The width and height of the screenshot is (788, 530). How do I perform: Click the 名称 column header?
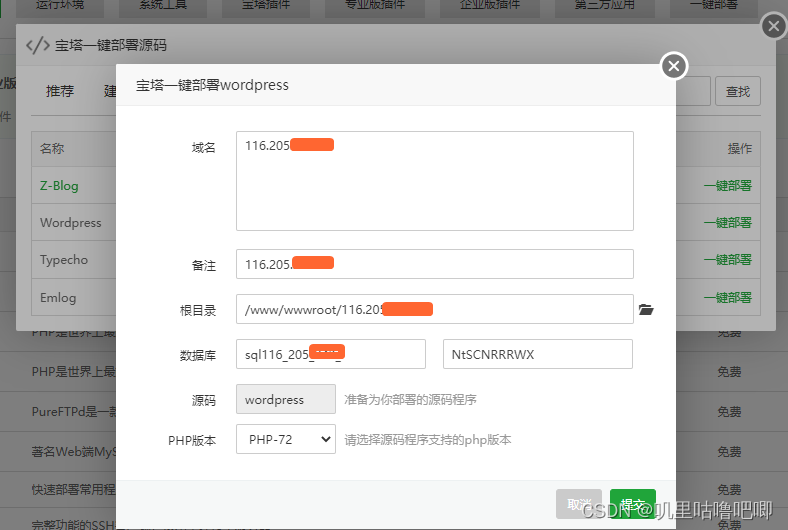[x=52, y=148]
